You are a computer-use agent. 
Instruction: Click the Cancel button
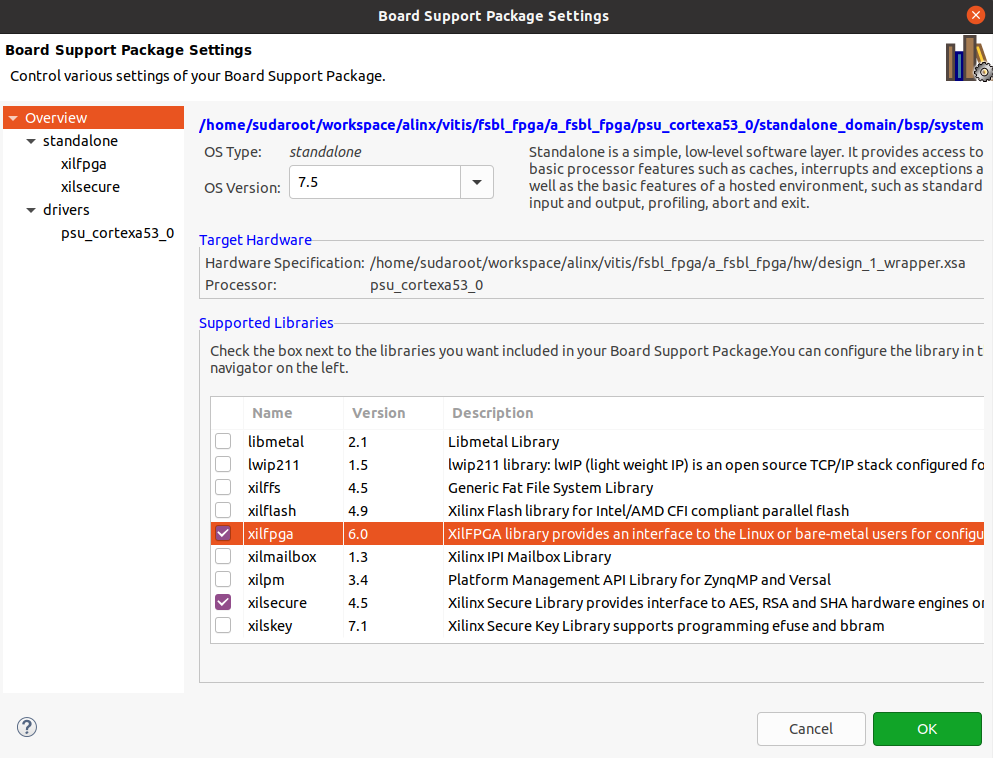click(811, 729)
